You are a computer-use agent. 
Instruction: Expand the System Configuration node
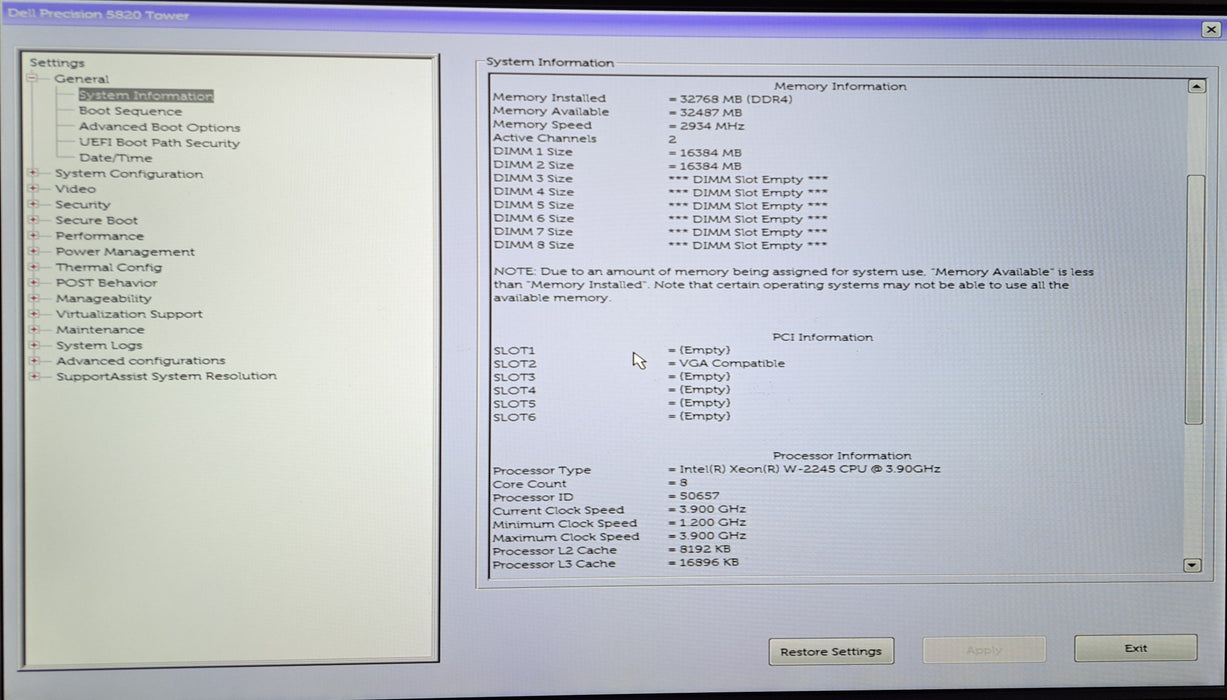(33, 174)
